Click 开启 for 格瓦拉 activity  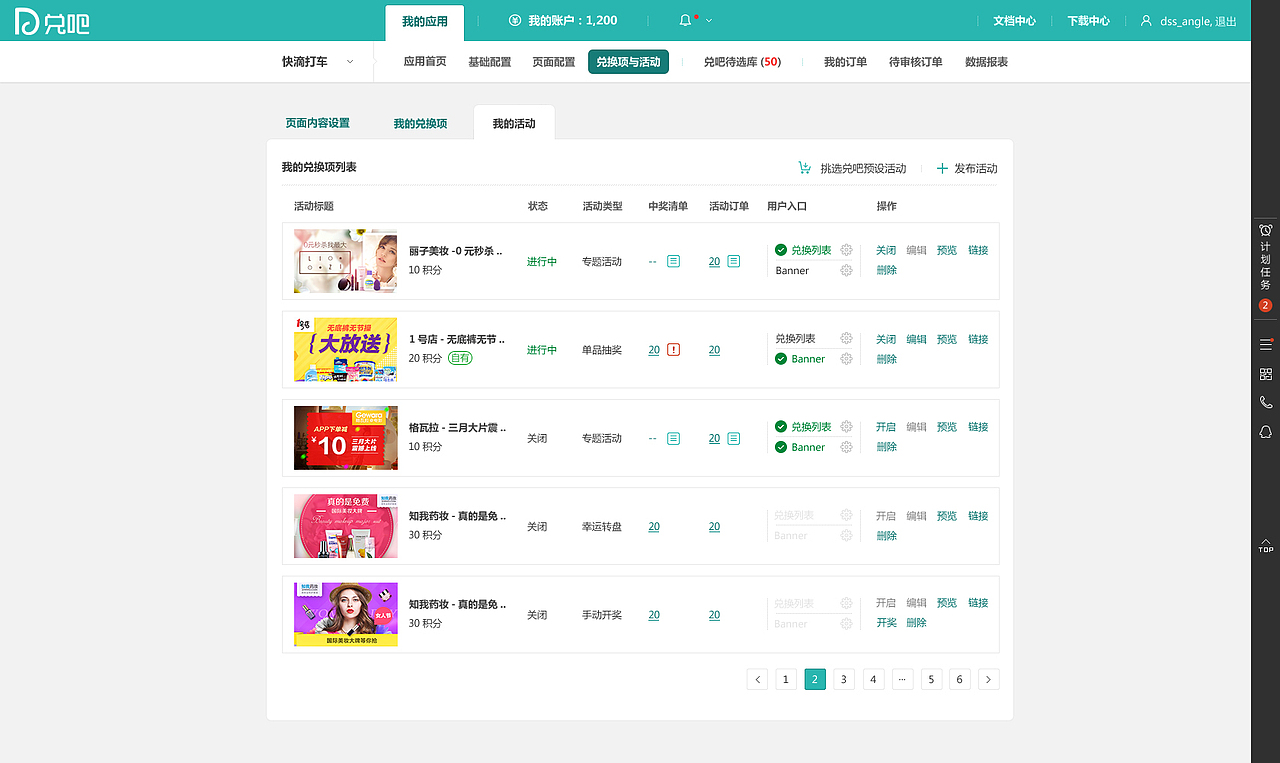pos(886,427)
